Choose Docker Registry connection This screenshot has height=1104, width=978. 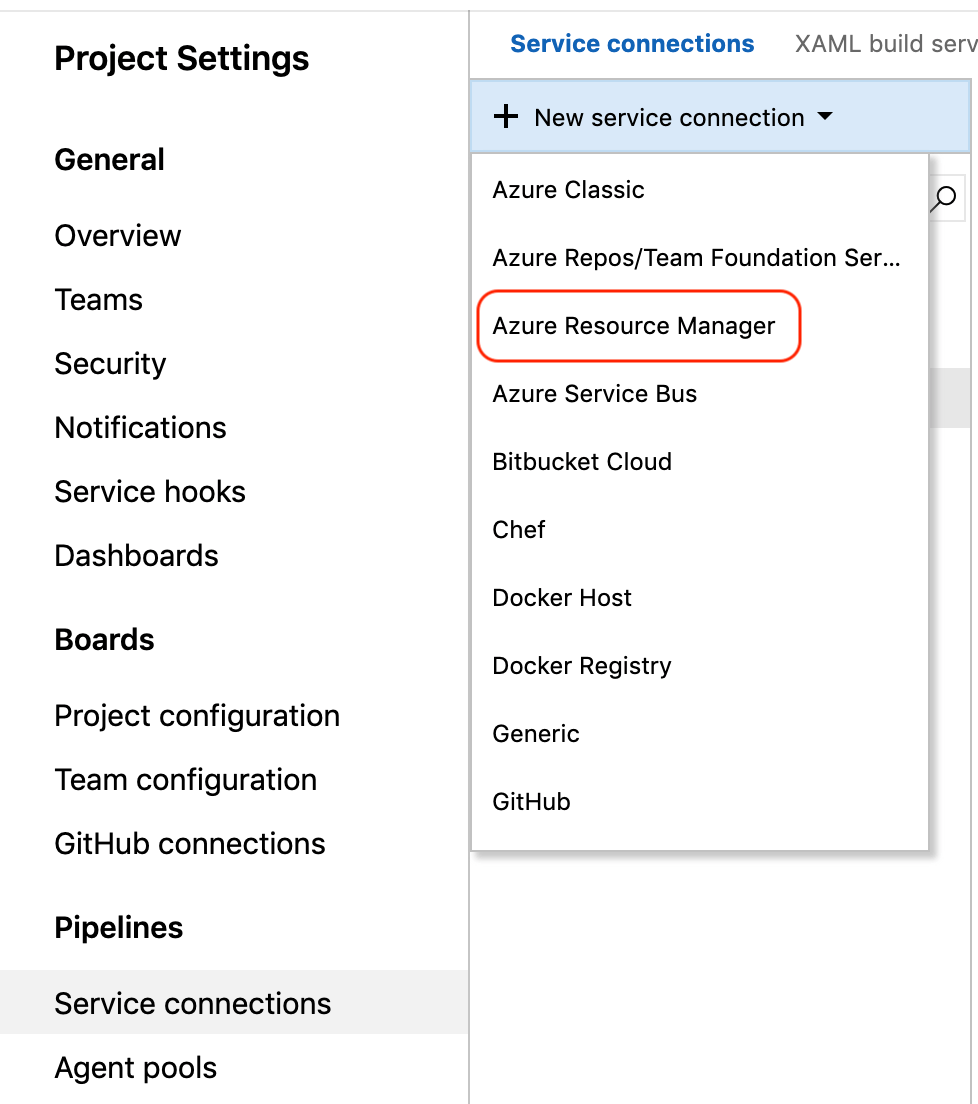(x=582, y=666)
